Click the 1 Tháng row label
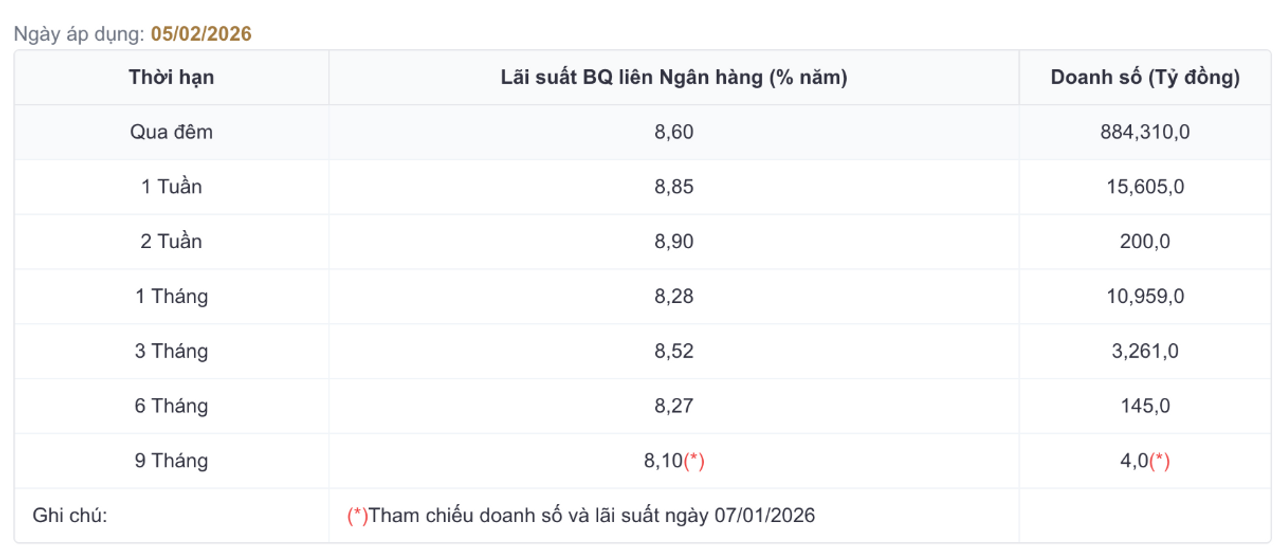This screenshot has width=1280, height=554. [x=171, y=297]
